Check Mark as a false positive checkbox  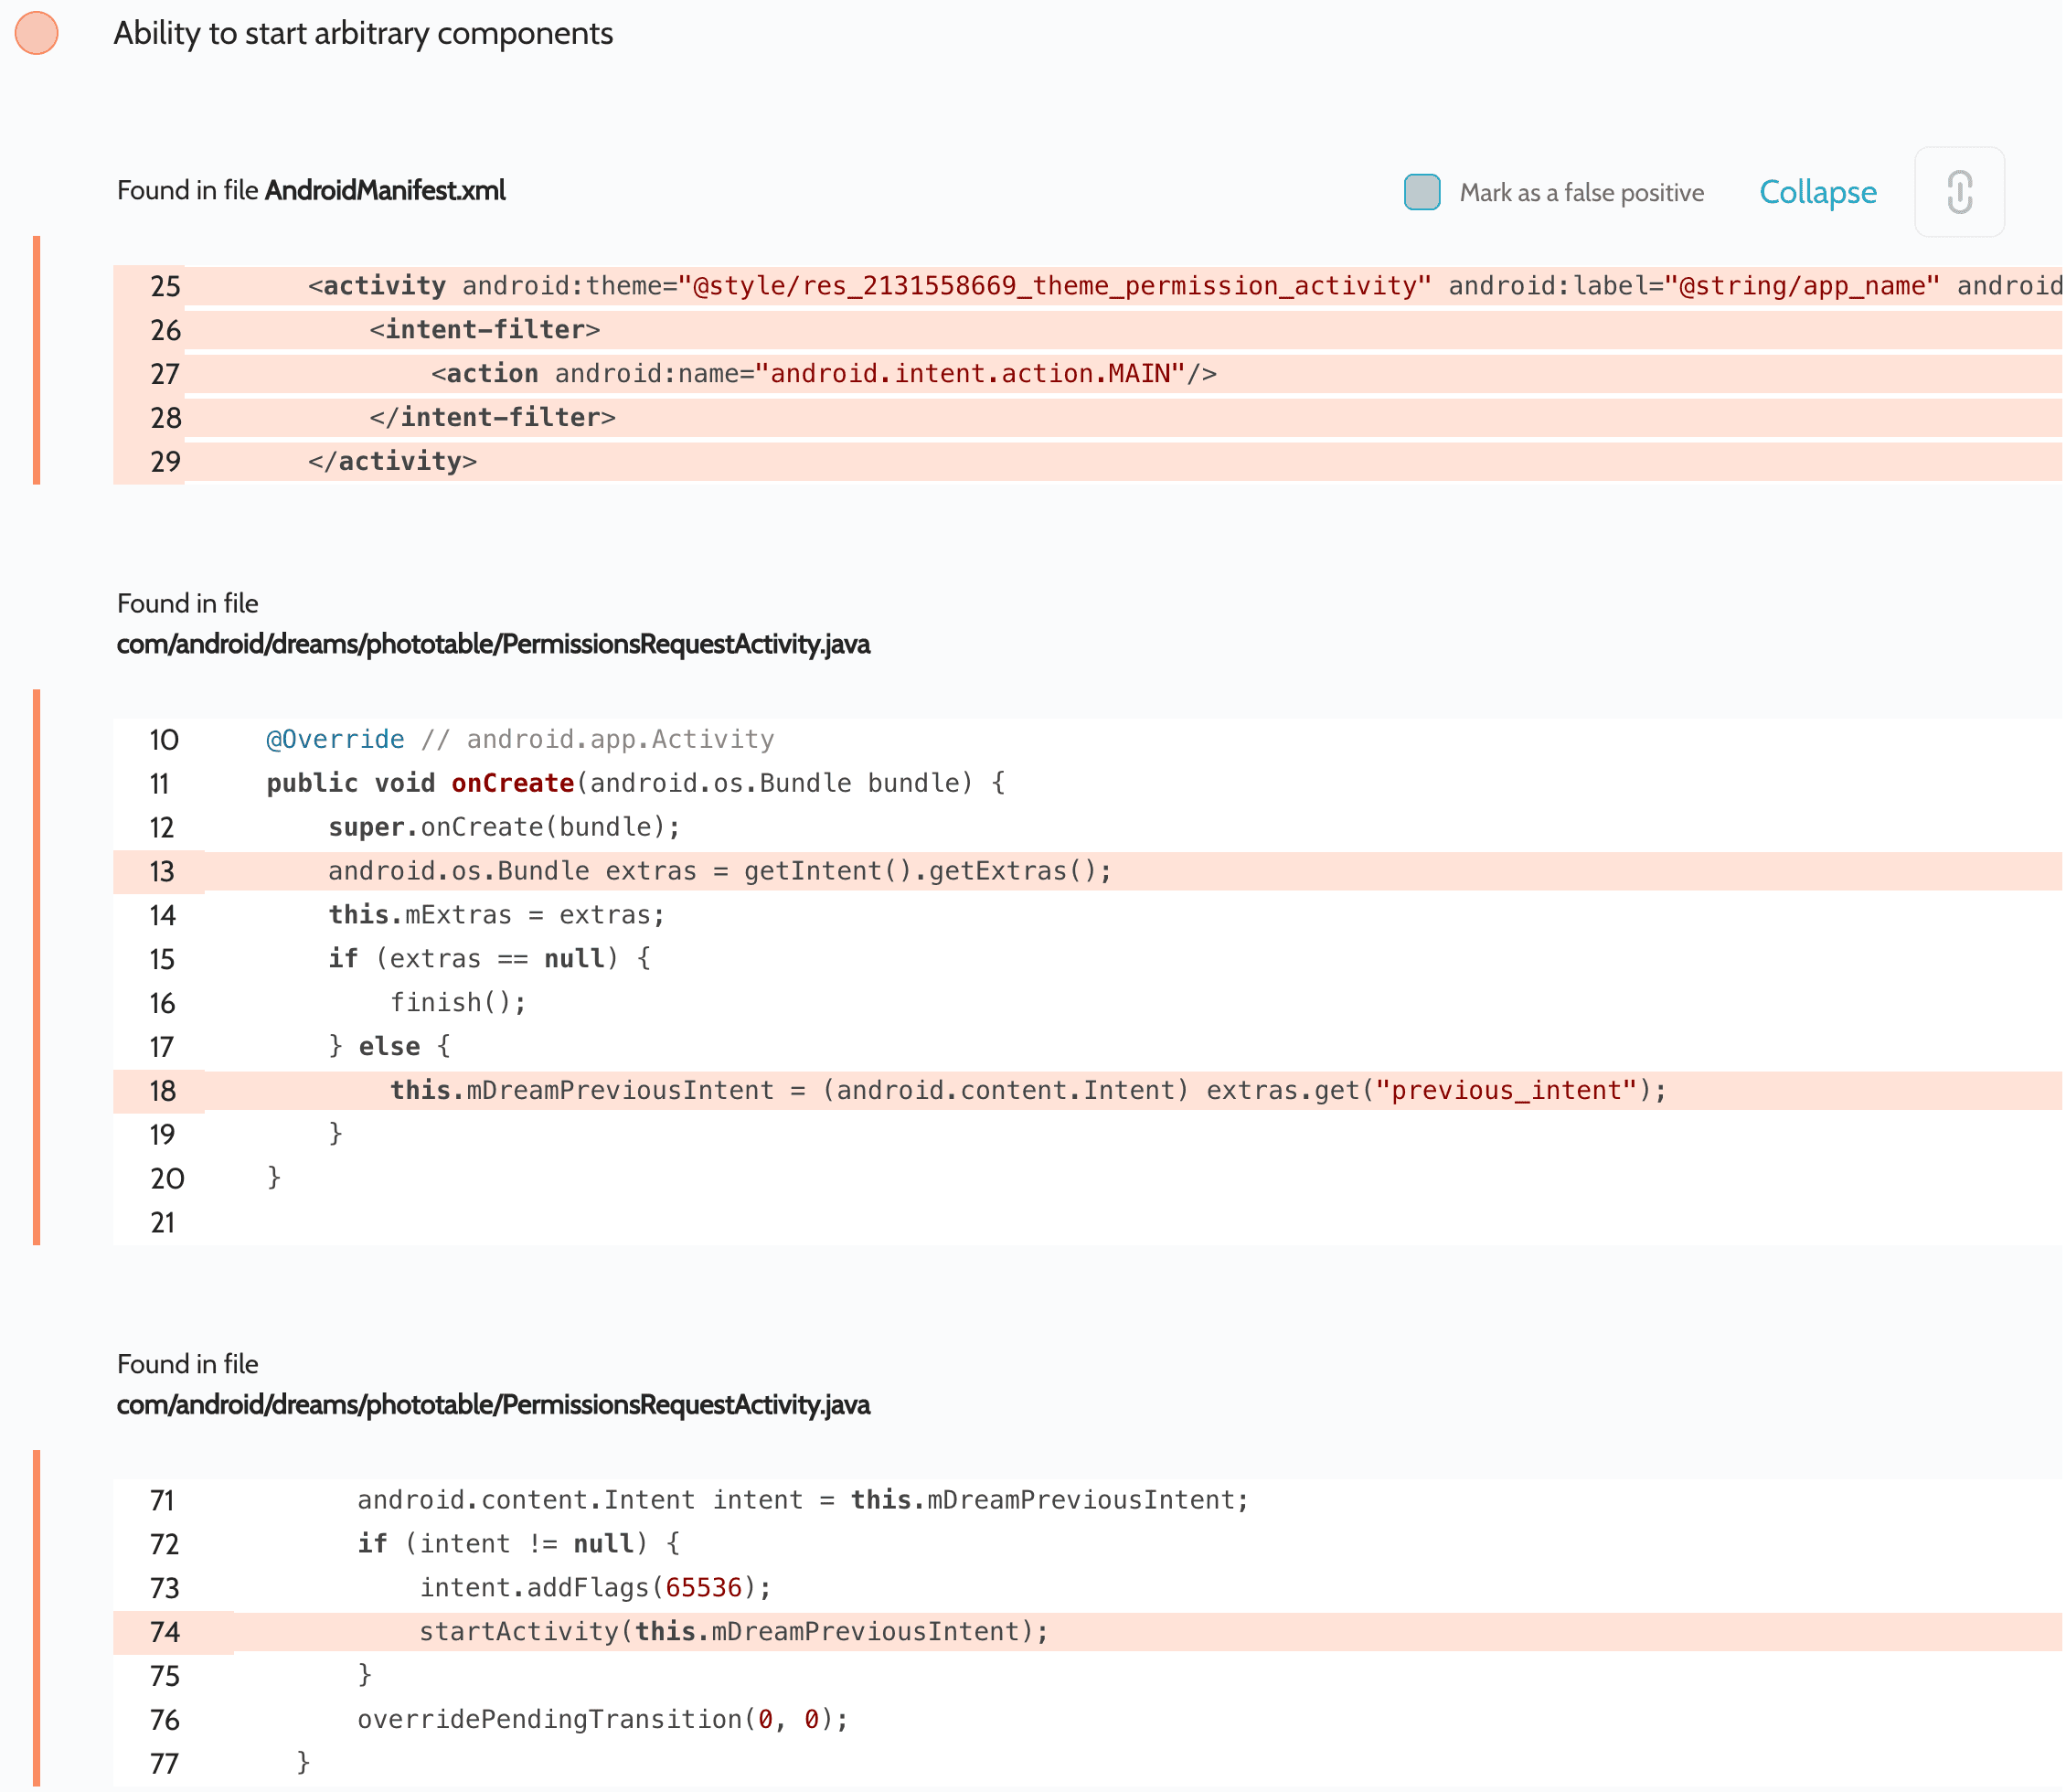(1421, 192)
